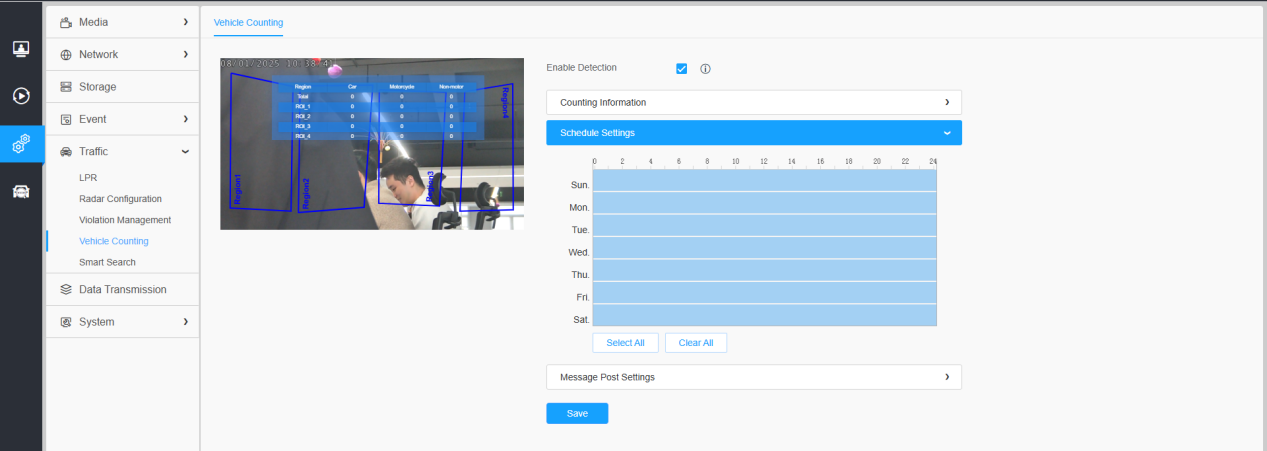Click the Wed. schedule timeline row
Screen dimensions: 1267x451
click(x=765, y=247)
